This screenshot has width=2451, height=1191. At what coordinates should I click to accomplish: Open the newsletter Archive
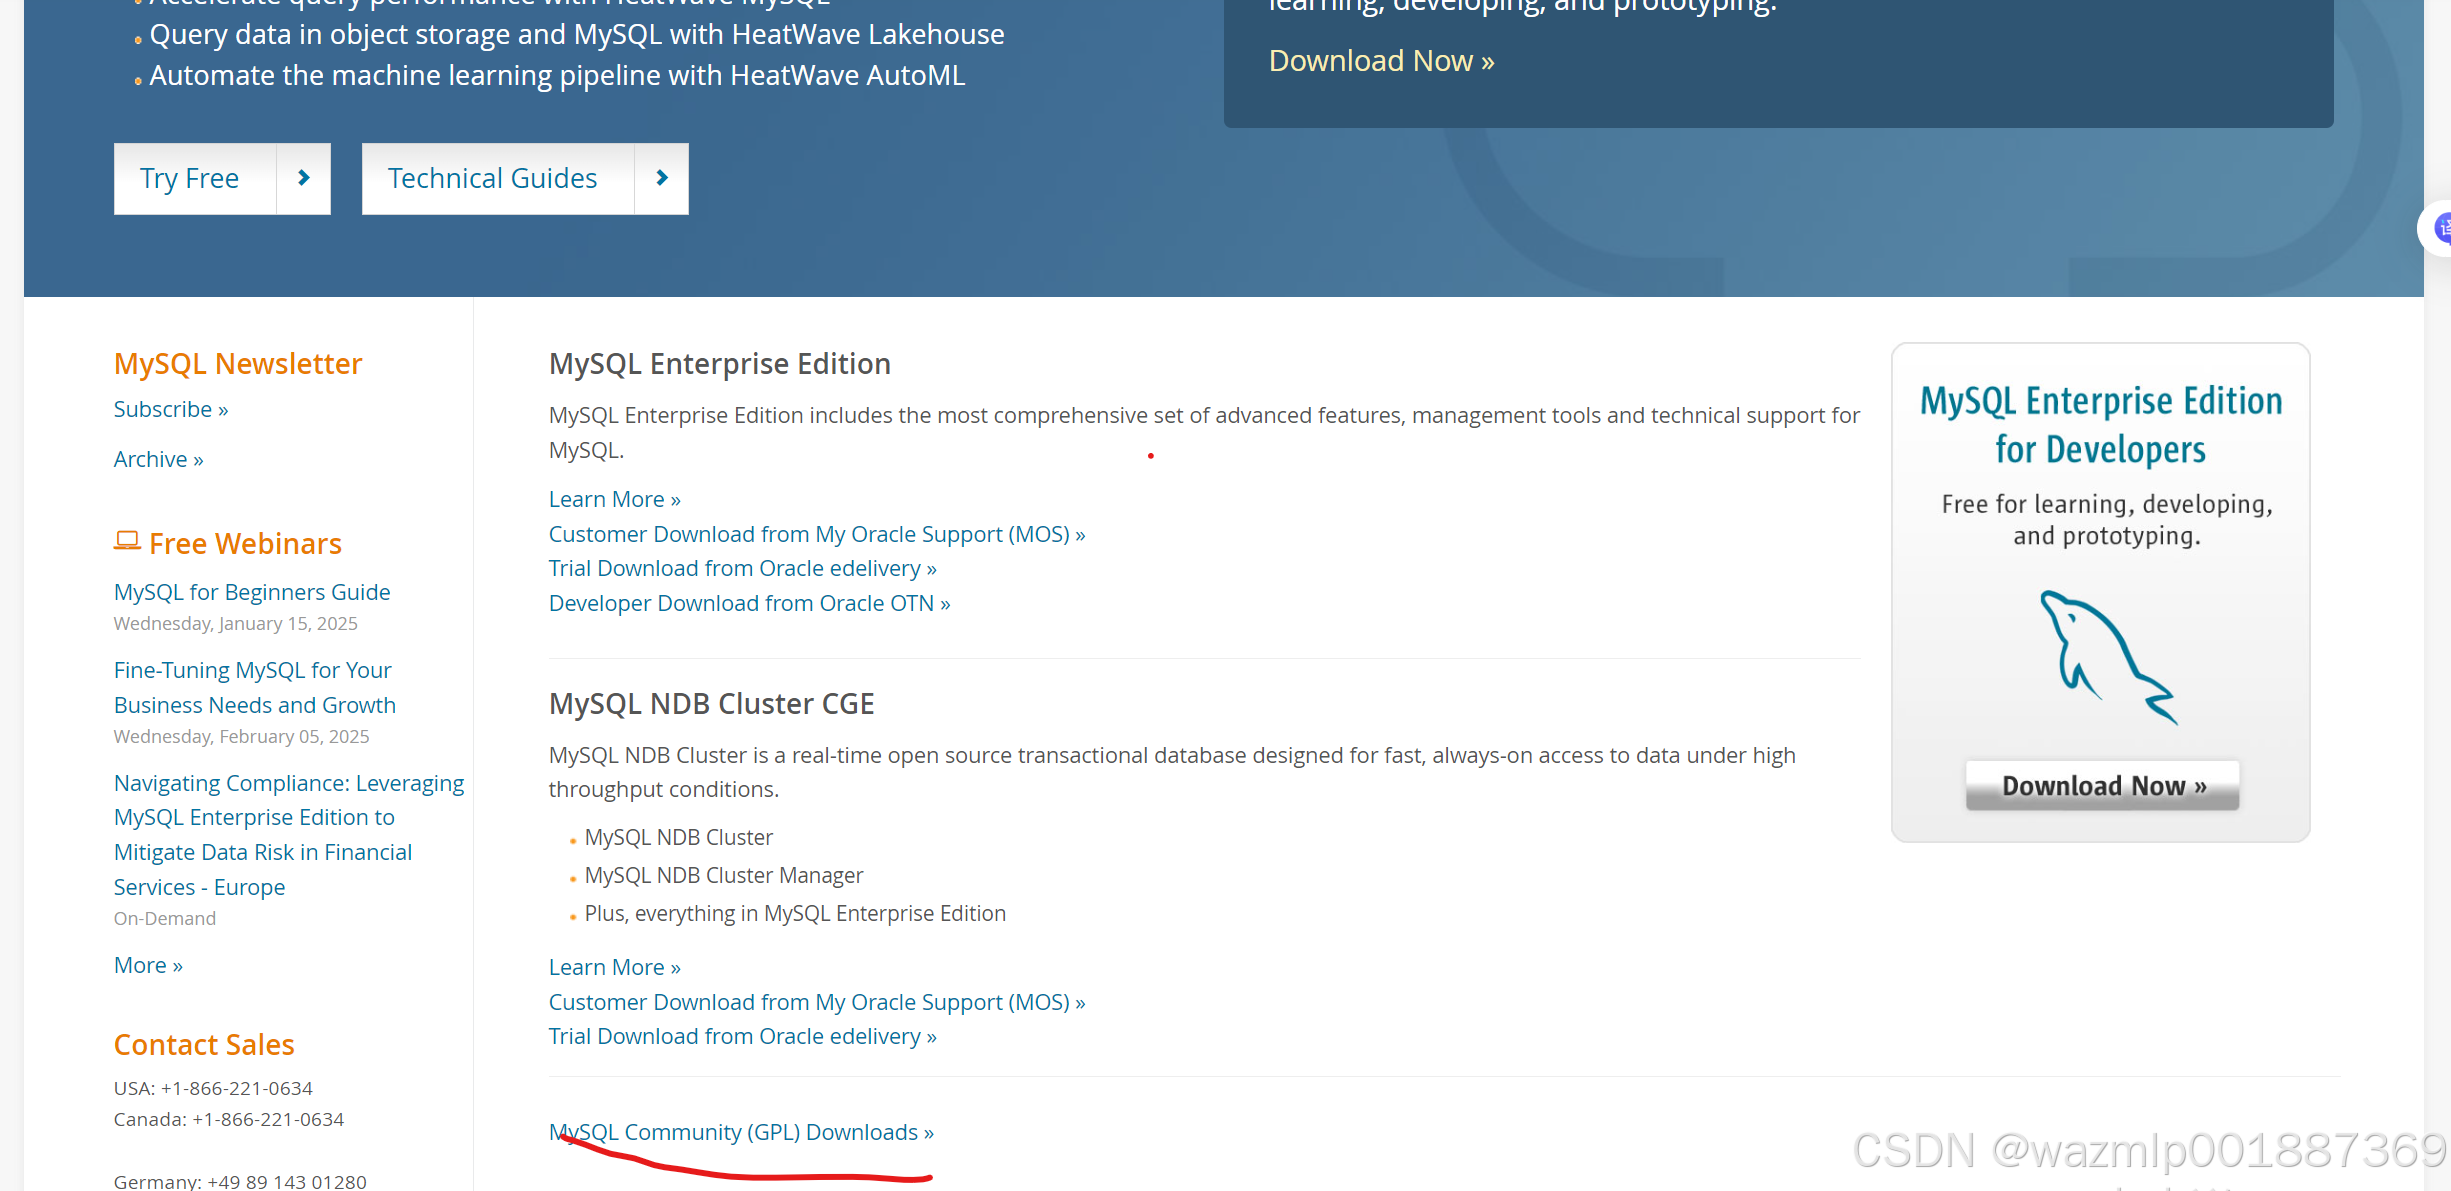[158, 458]
